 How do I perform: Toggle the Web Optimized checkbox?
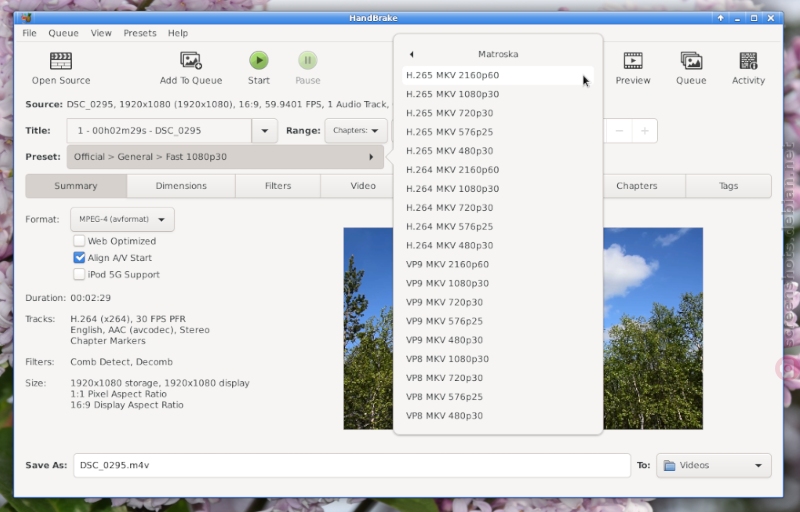pyautogui.click(x=79, y=241)
